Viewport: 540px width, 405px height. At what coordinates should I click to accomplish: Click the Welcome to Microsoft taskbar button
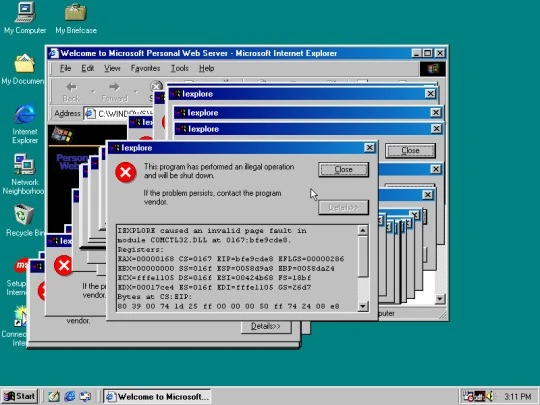tap(157, 396)
